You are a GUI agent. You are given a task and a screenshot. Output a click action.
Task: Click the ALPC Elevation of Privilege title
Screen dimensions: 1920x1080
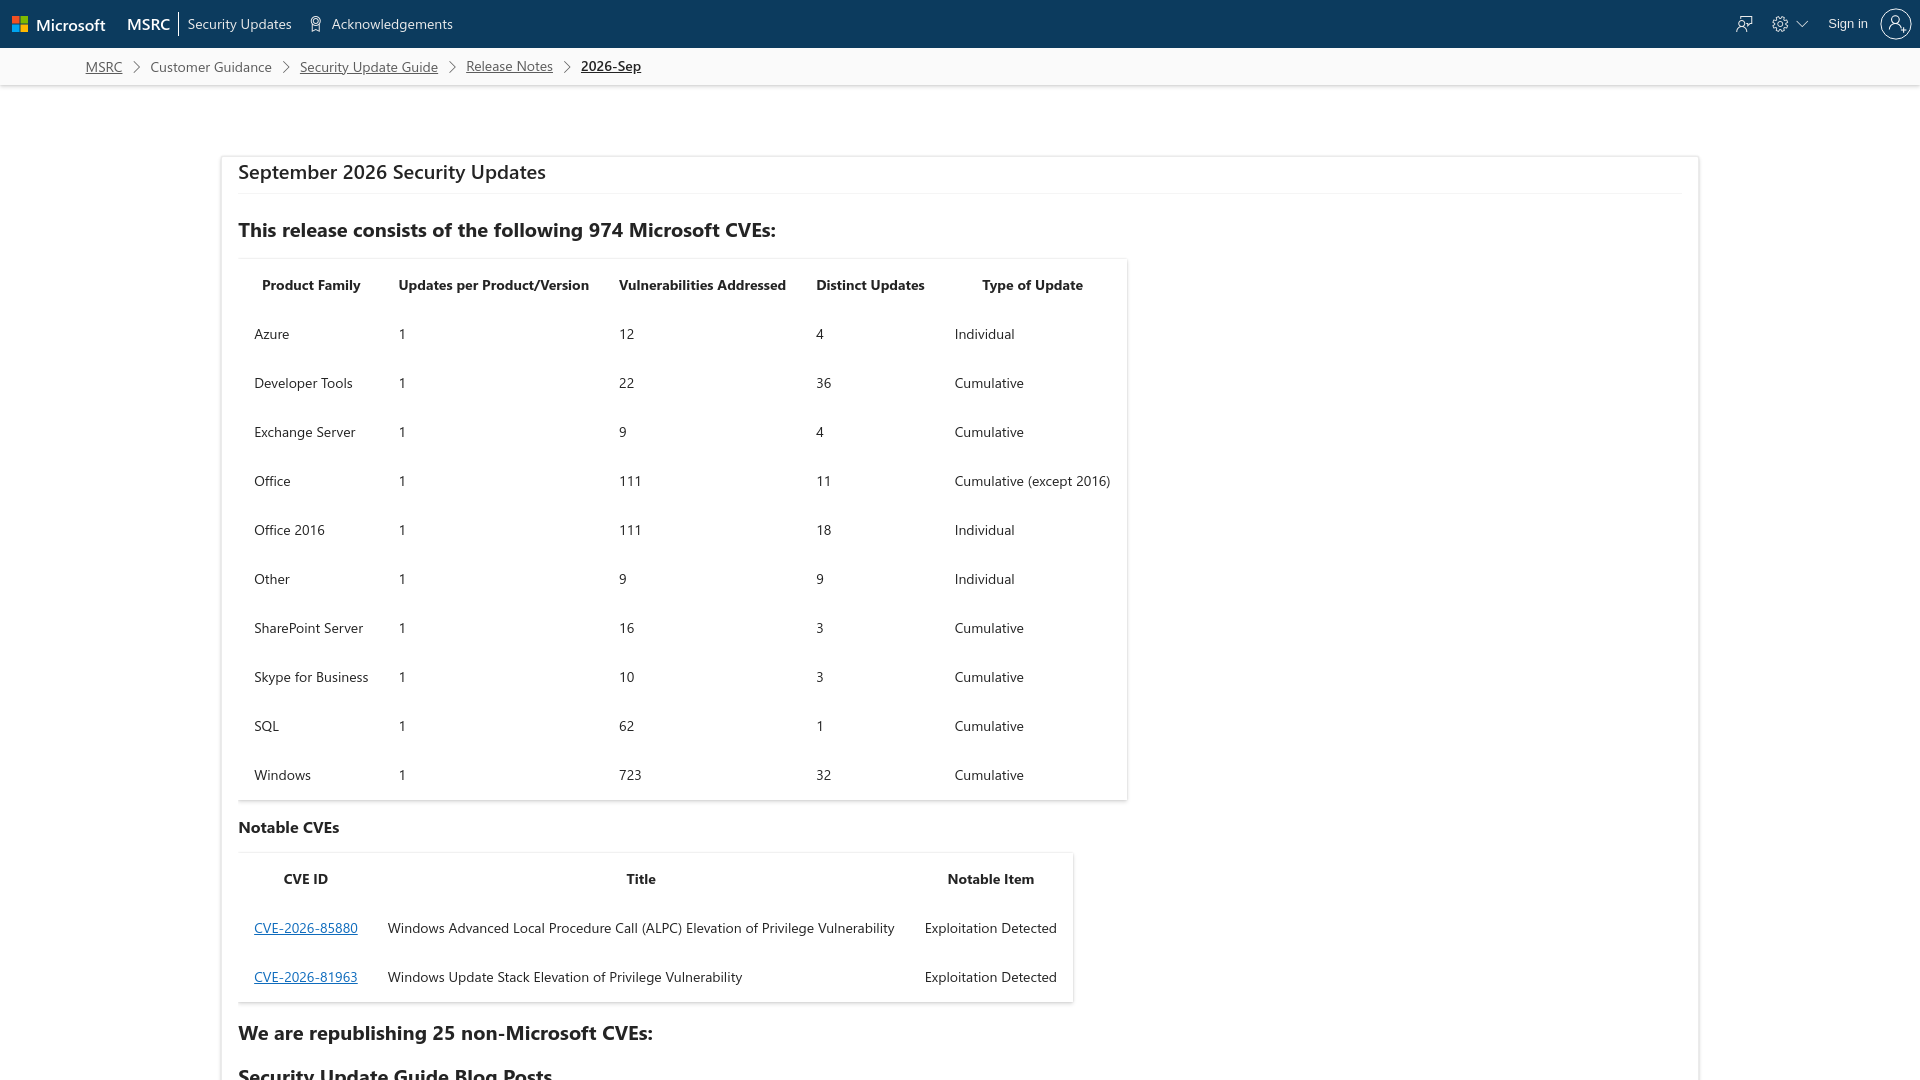point(641,928)
